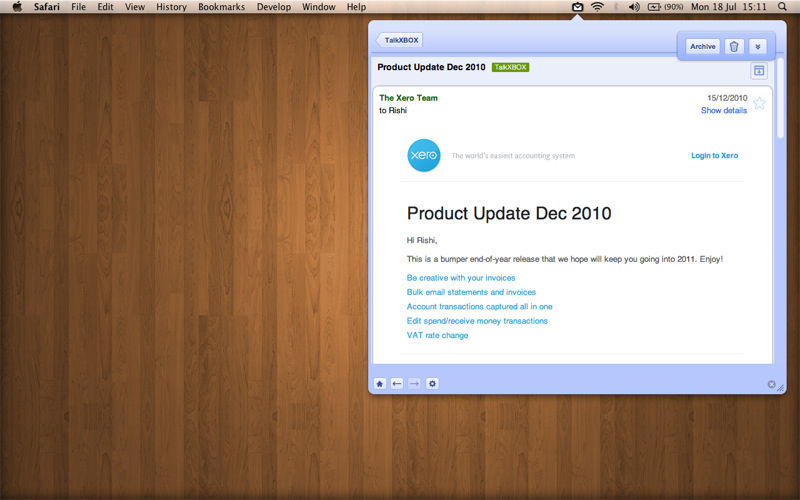Viewport: 800px width, 500px height.
Task: Click the forward arrow in bottom toolbar
Action: (414, 384)
